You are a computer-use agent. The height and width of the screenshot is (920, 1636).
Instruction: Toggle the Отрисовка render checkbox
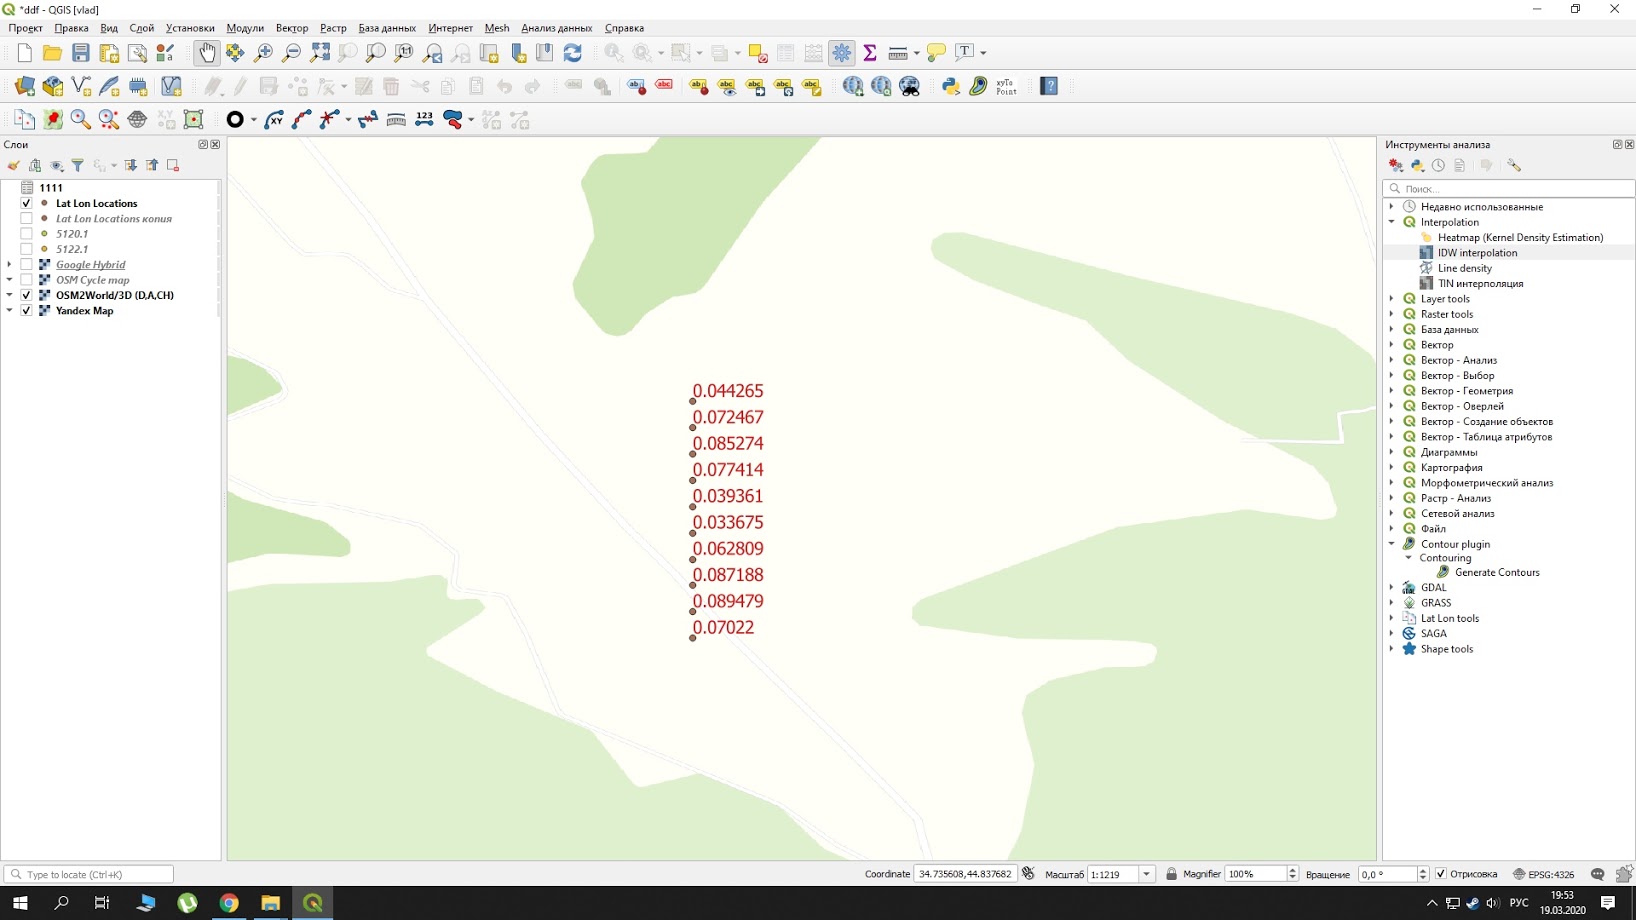(1441, 874)
